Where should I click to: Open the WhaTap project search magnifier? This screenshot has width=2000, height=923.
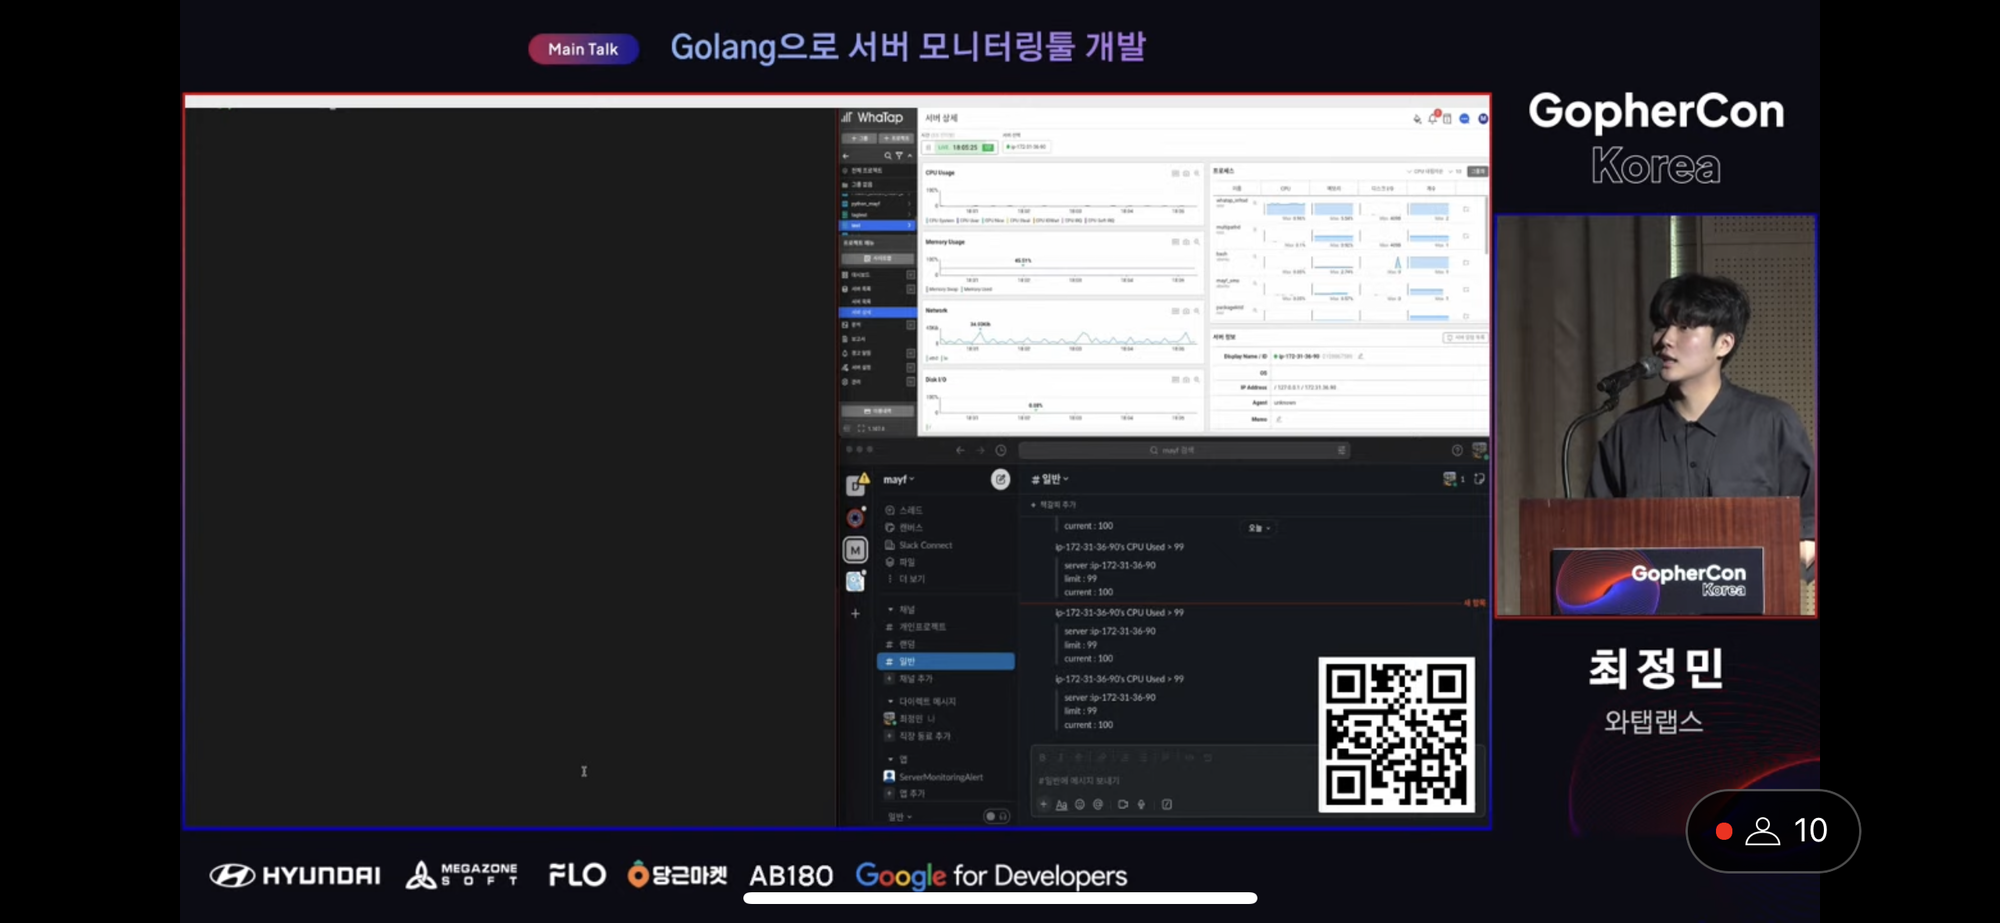coord(887,156)
